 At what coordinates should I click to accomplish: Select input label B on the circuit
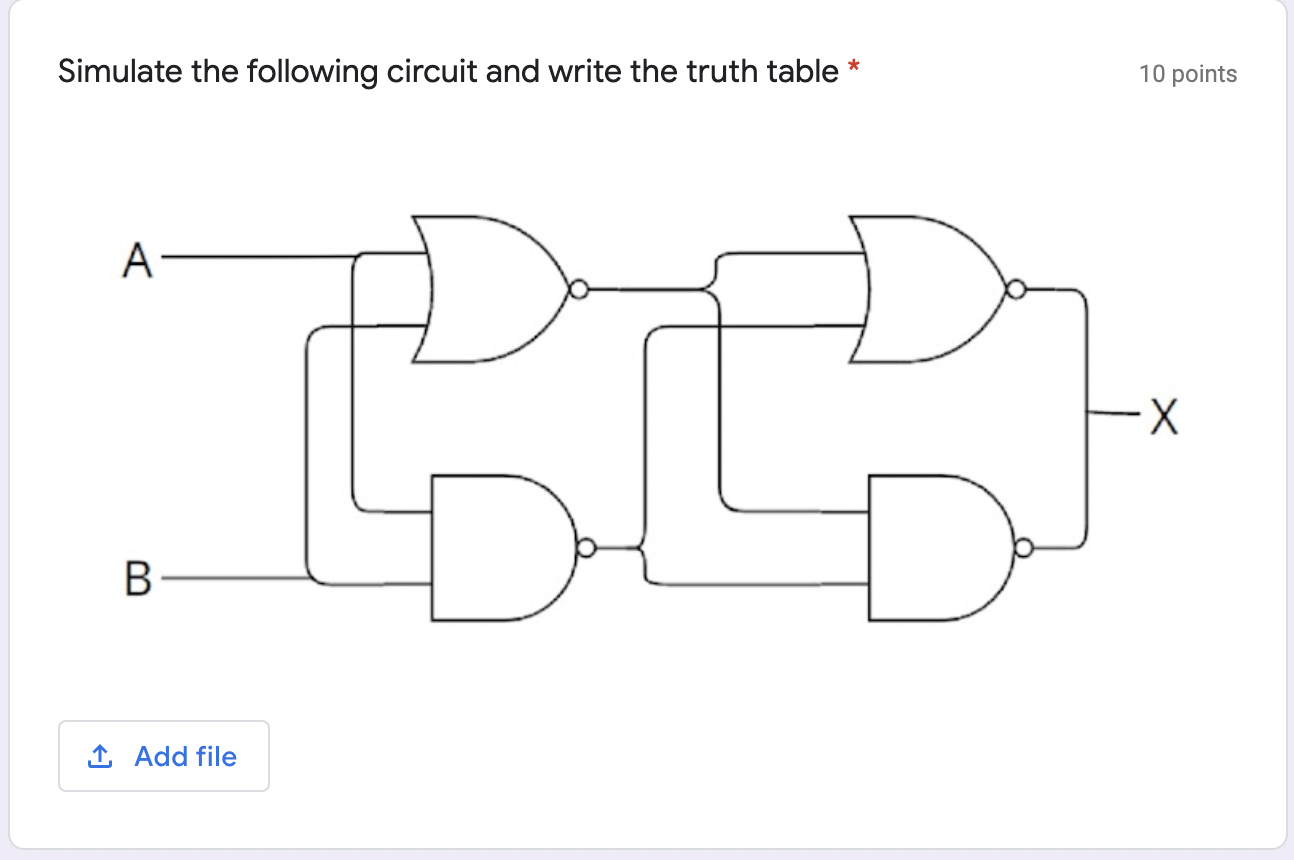click(137, 577)
